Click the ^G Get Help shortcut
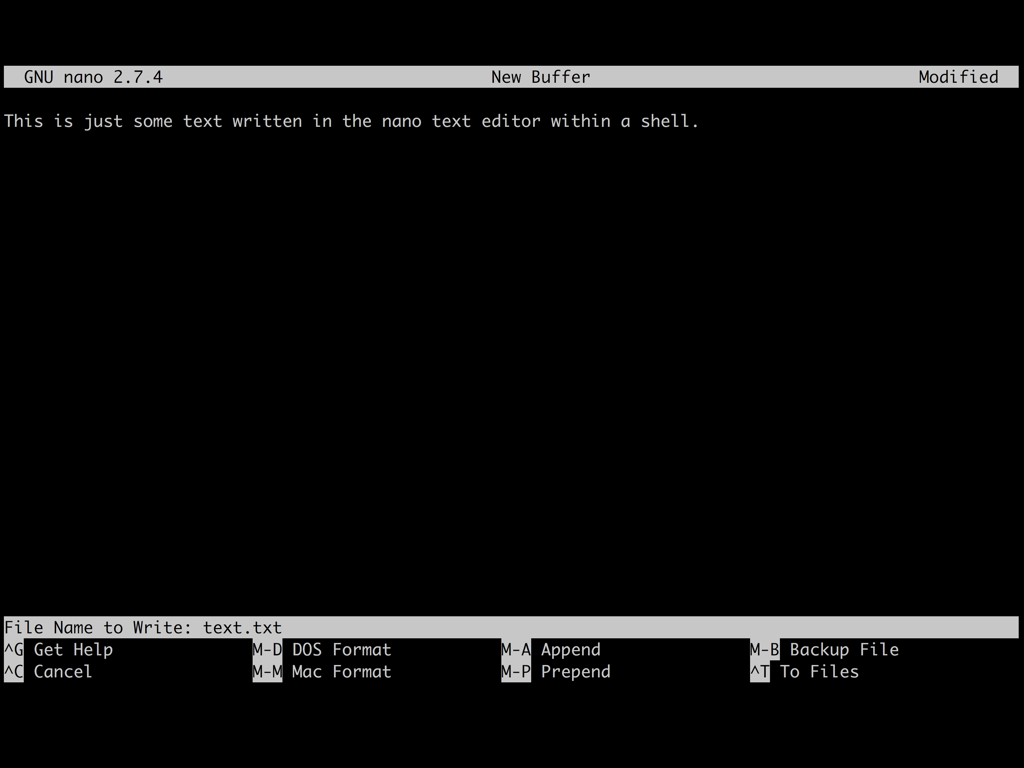Viewport: 1024px width, 768px height. [x=59, y=649]
